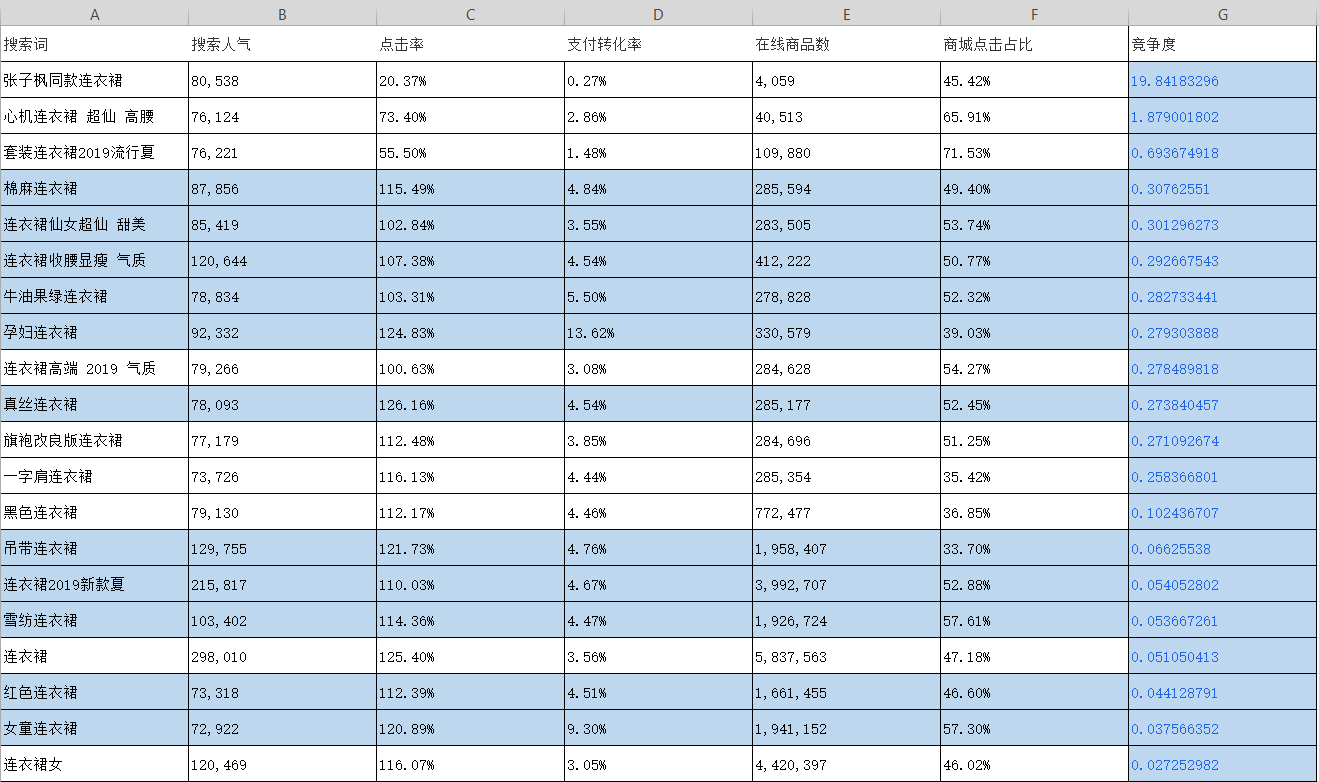Click the 点击率 header cell
Viewport: 1319px width, 782px height.
(470, 44)
